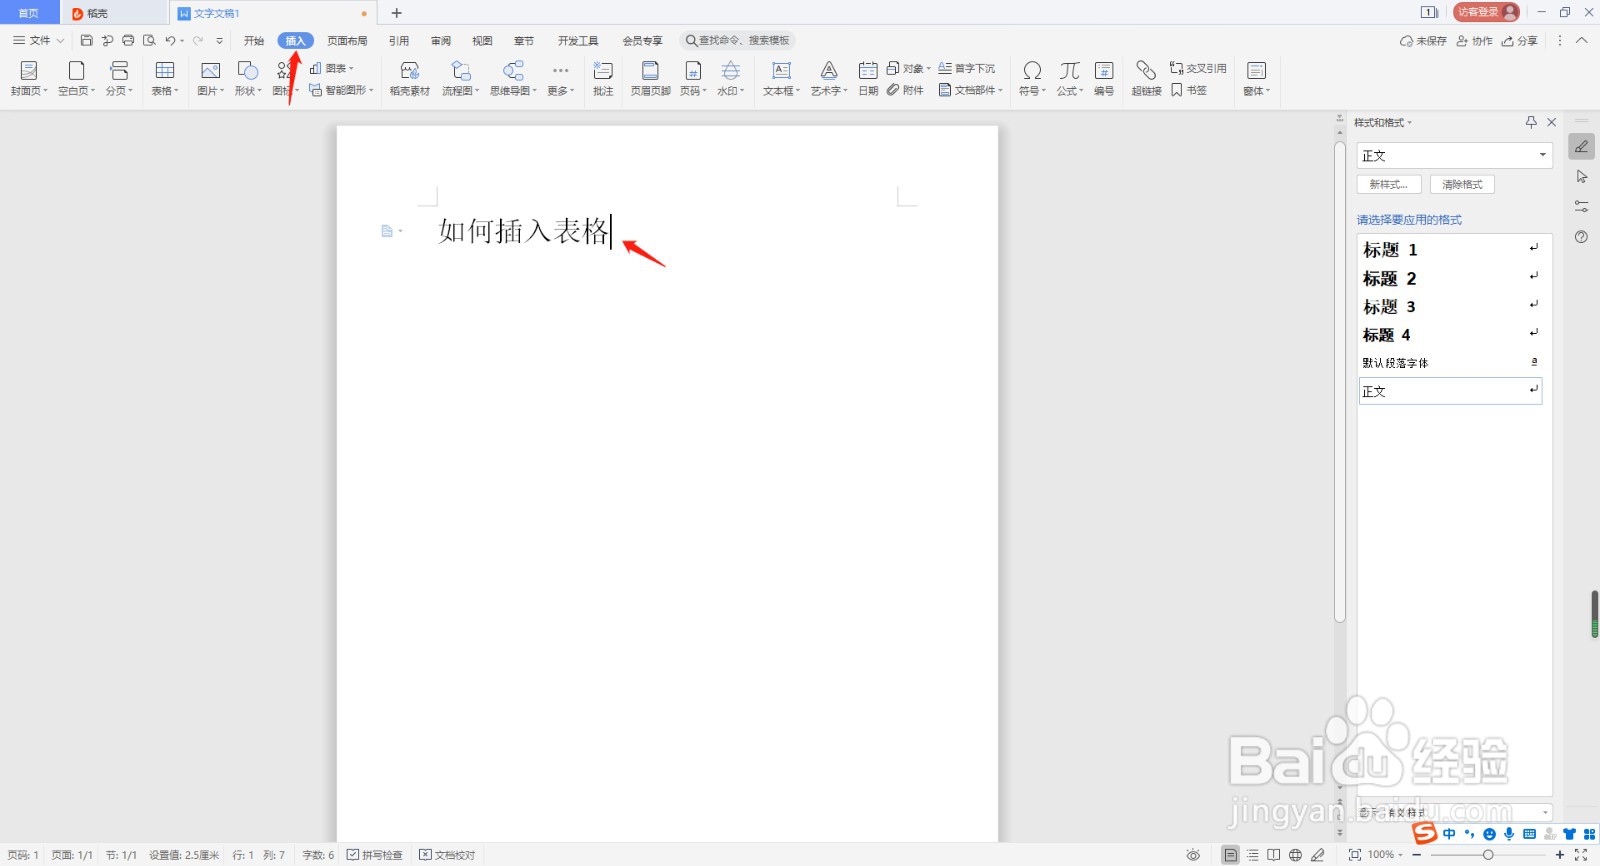Viewport: 1600px width, 866px height.
Task: Switch to page layout view icon
Action: [1231, 855]
